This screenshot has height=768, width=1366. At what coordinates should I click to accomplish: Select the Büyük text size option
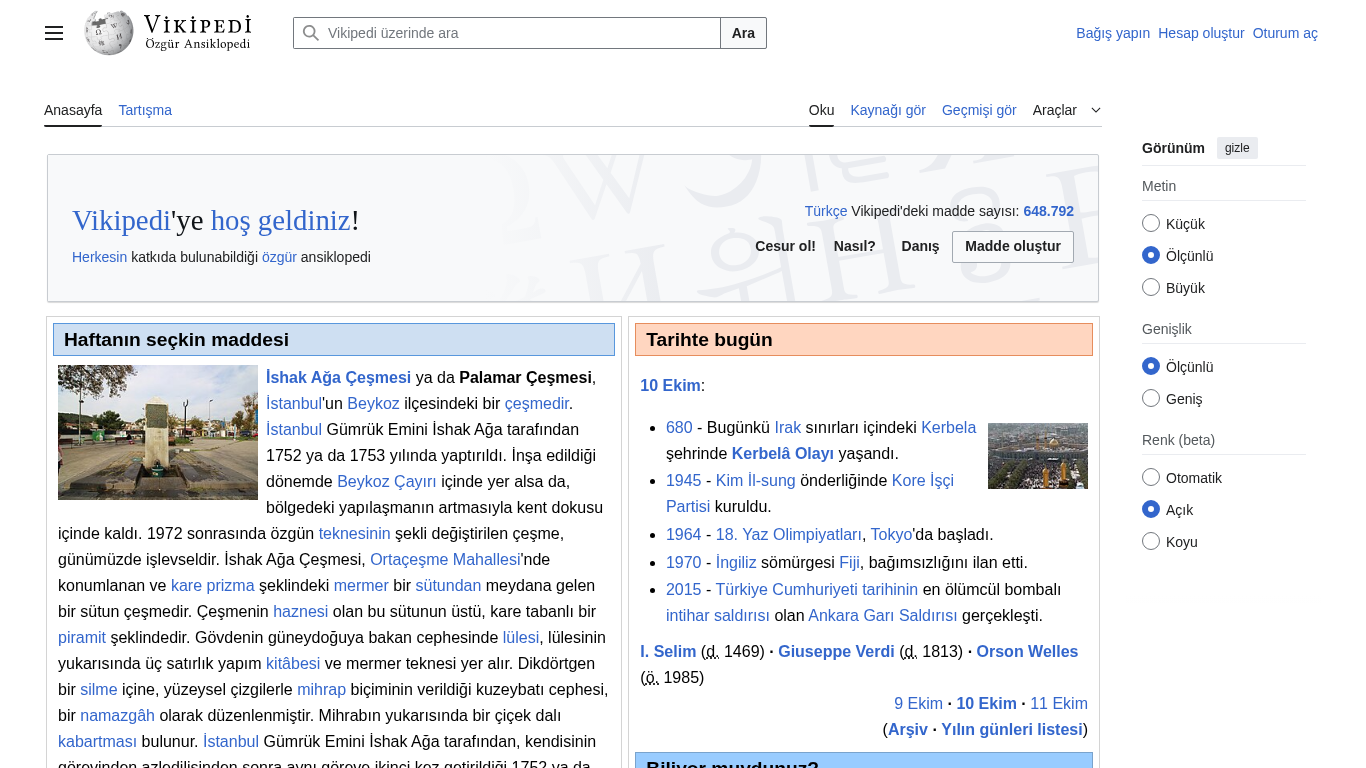[1151, 288]
